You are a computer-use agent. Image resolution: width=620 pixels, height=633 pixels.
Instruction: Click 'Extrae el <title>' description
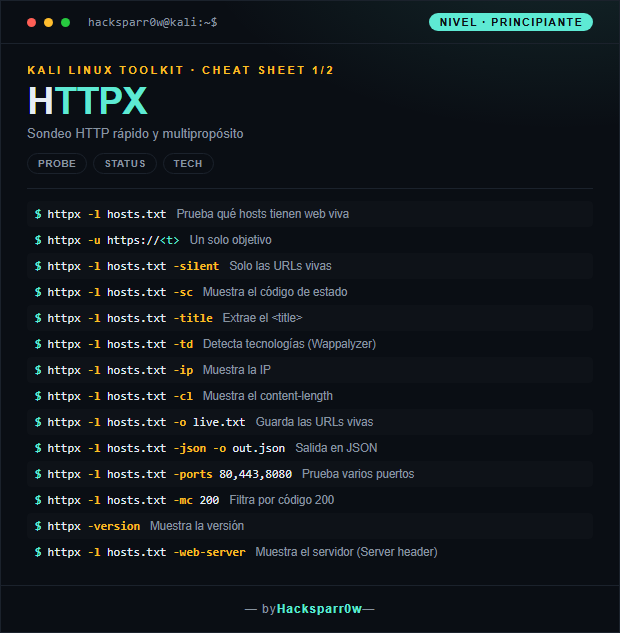pos(262,318)
